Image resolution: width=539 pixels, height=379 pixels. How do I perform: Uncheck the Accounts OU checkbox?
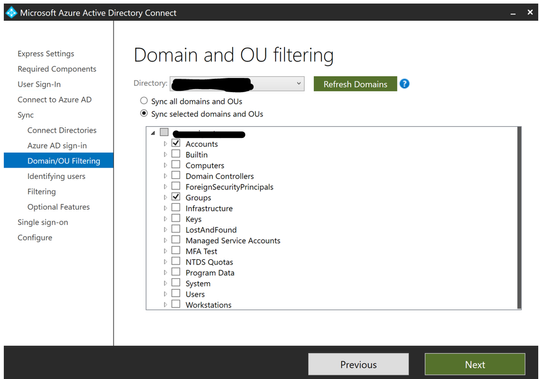(x=176, y=143)
